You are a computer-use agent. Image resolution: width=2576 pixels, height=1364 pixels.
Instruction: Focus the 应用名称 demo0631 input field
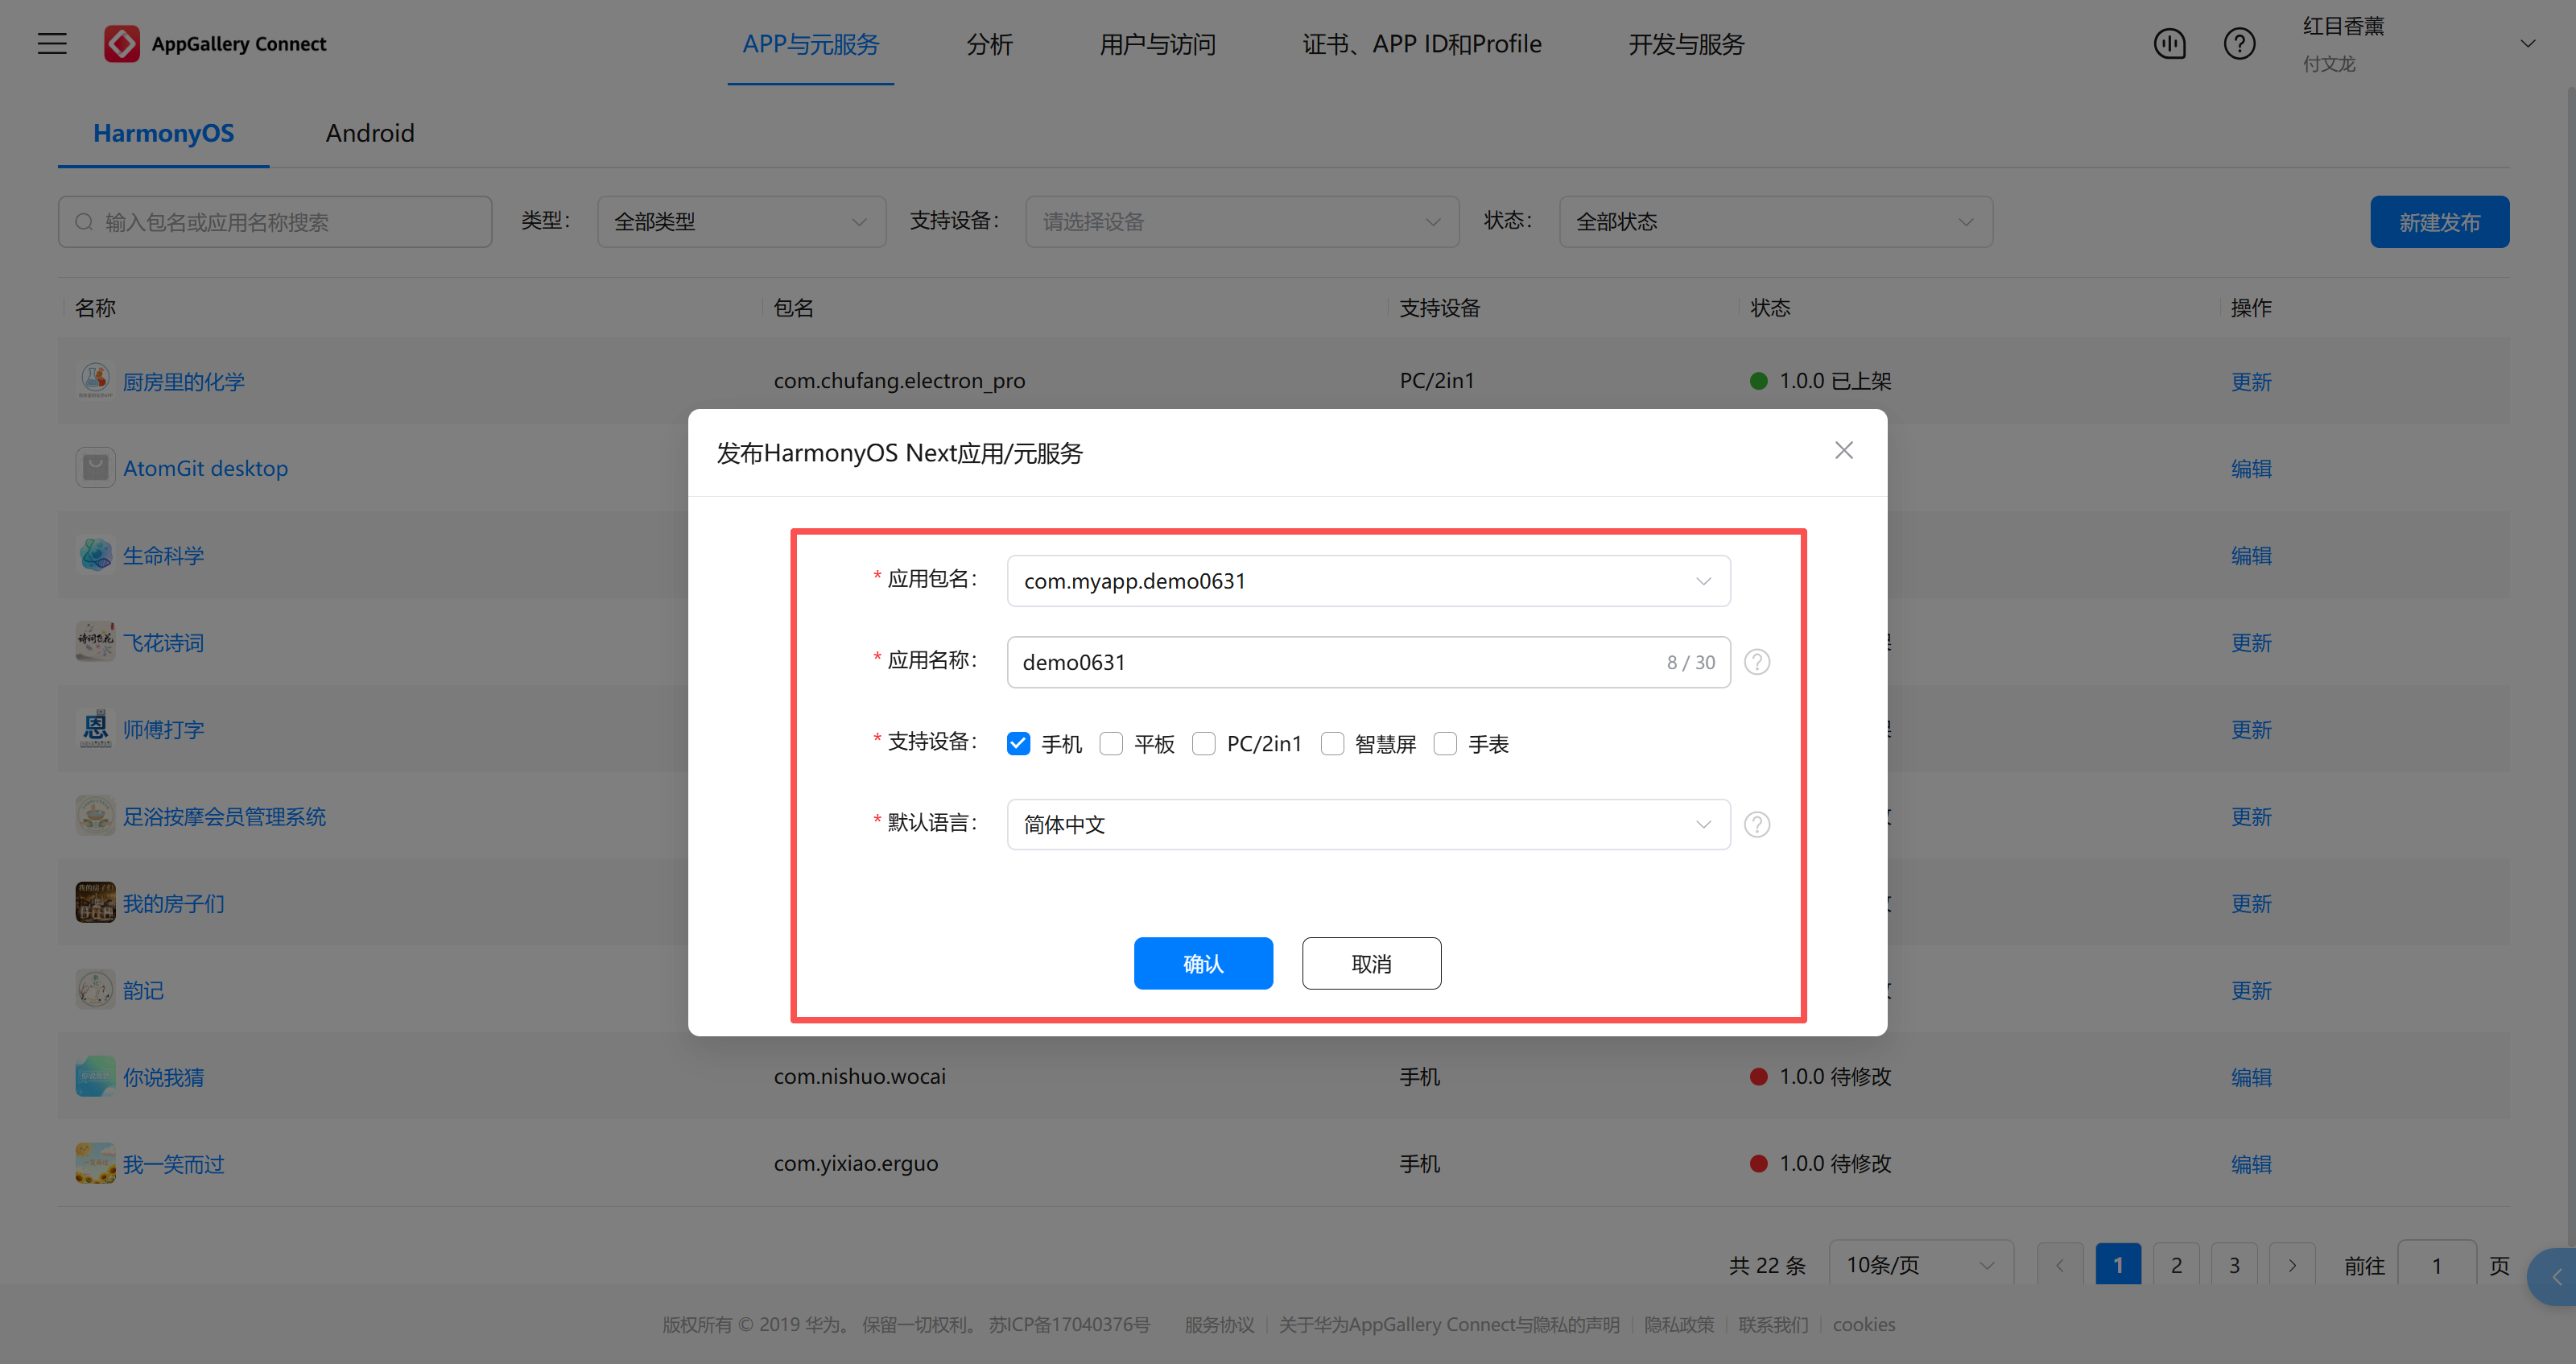[1368, 662]
